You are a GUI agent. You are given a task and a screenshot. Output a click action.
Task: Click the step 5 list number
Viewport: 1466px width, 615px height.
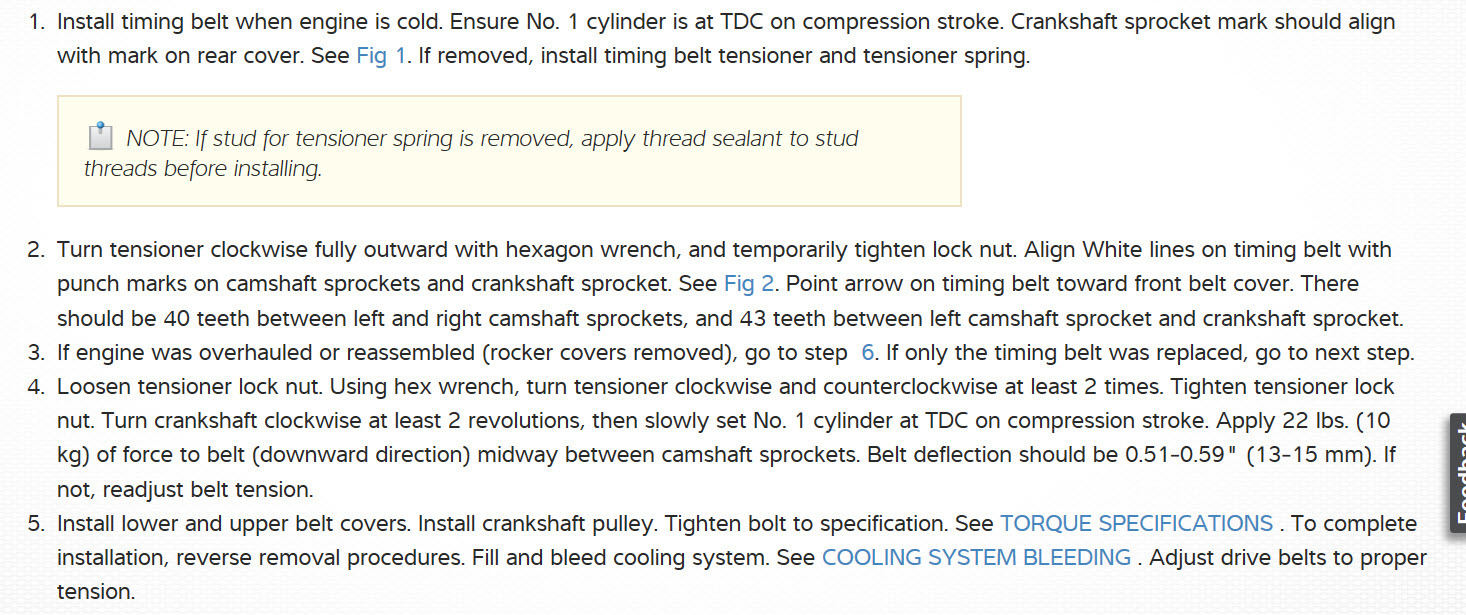pos(36,524)
